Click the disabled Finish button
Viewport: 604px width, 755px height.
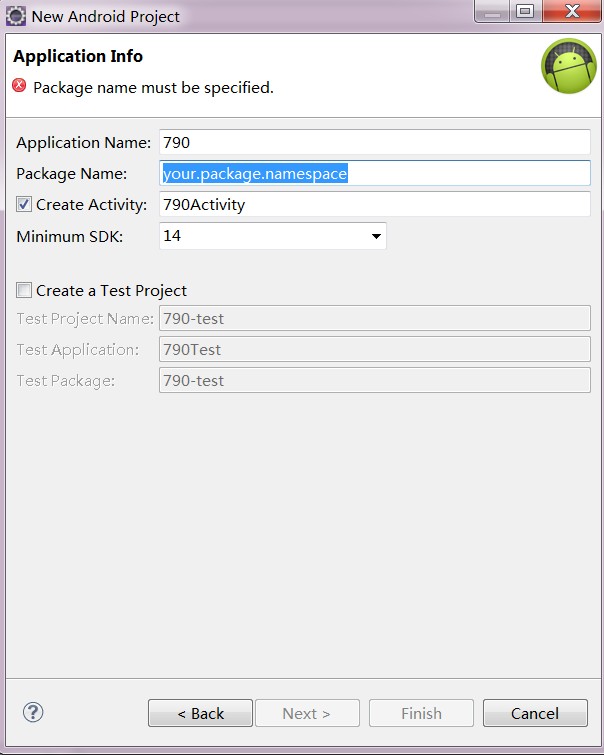click(x=421, y=713)
